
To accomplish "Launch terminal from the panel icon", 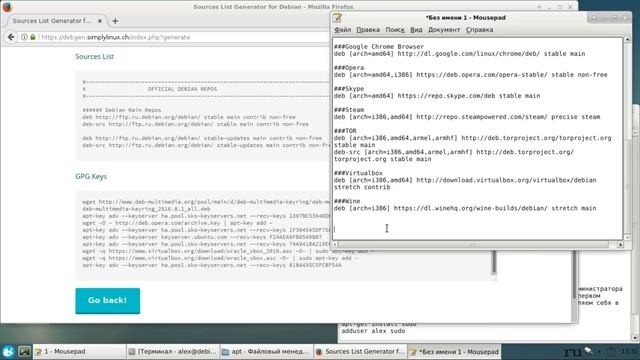I will [24, 351].
